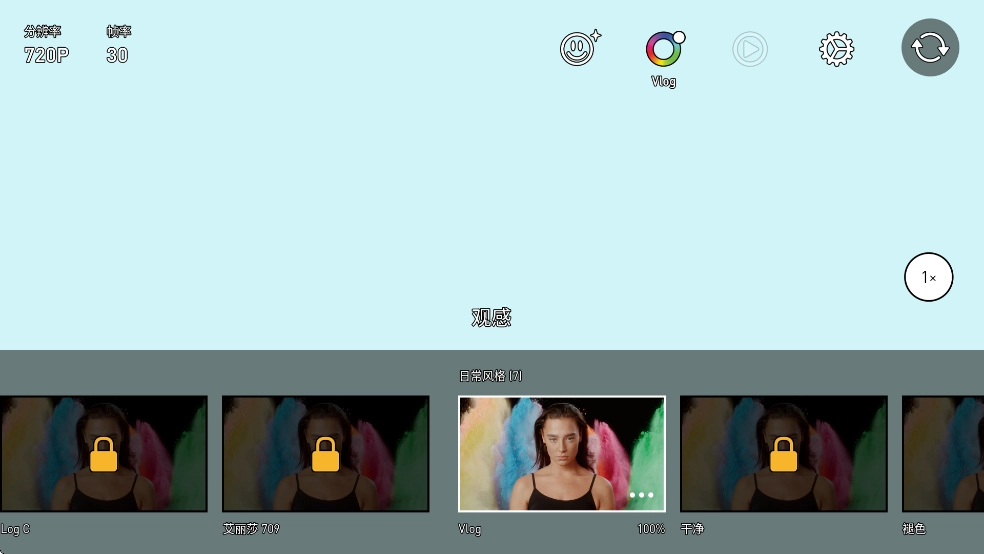Viewport: 984px width, 554px height.
Task: Click the lock icon on 艾丽莎 709
Action: 325,454
